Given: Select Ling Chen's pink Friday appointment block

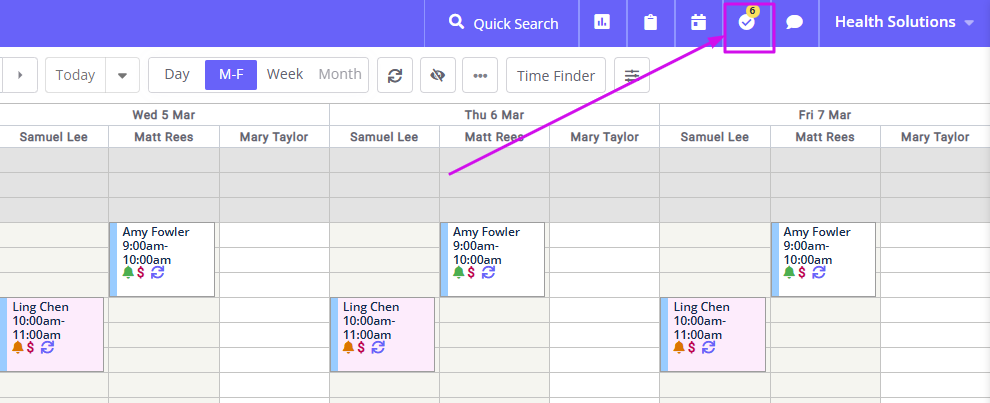Looking at the screenshot, I should tap(713, 335).
